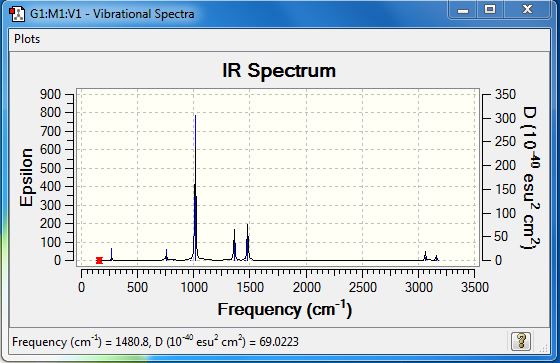Click the small peak near 3150 cm-1
The image size is (560, 363).
[436, 258]
